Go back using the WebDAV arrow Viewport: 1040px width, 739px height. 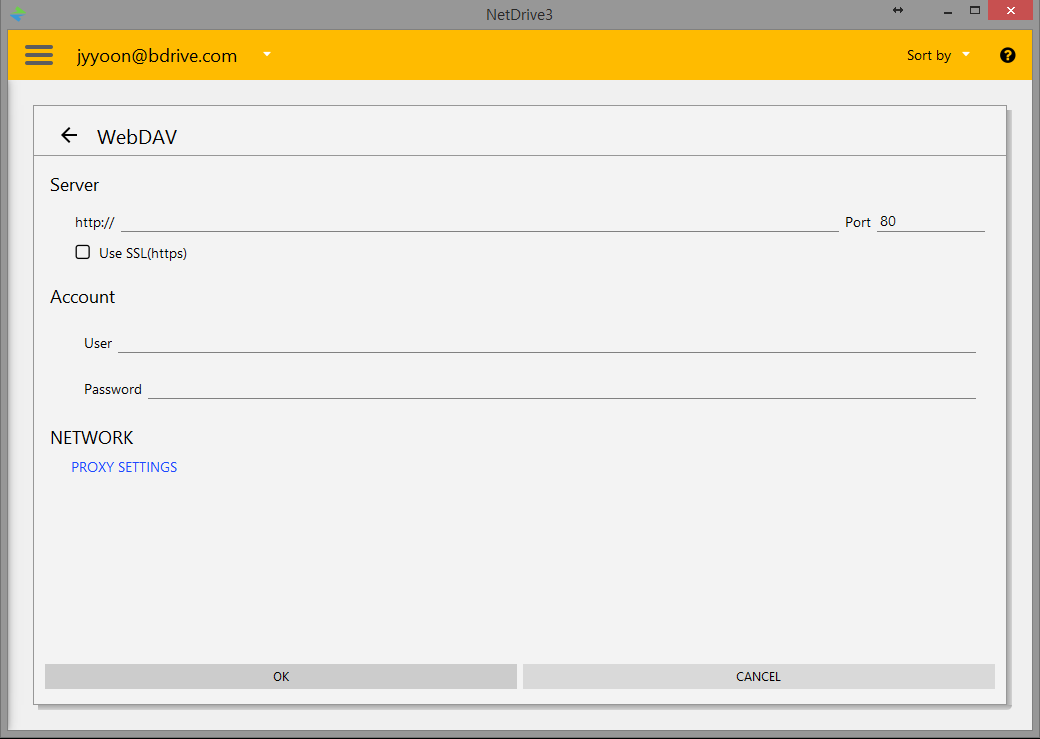click(69, 135)
